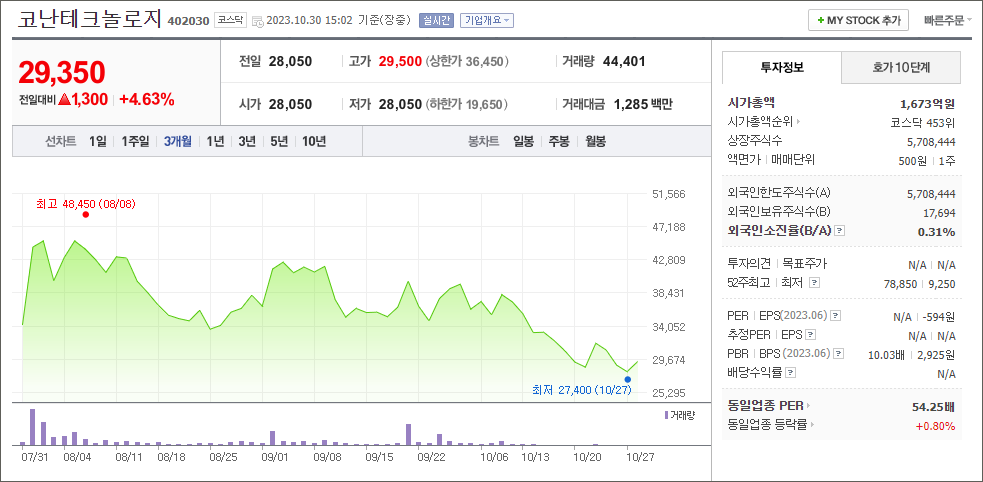Open the 동일업종 PER link
983x482 pixels.
[765, 406]
